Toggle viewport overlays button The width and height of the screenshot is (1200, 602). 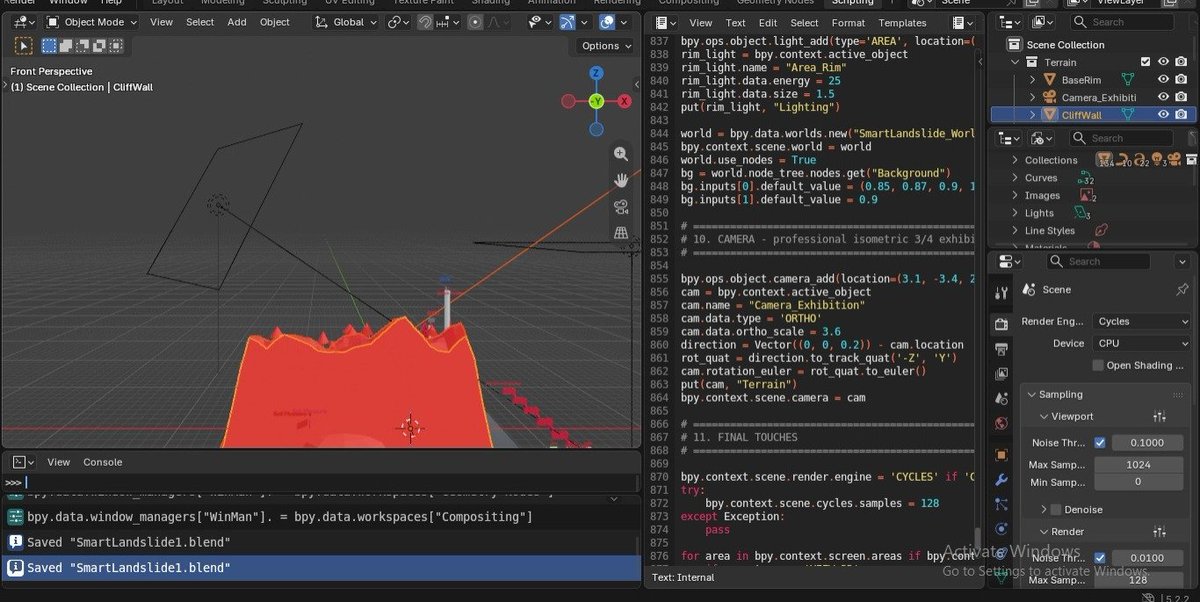pos(608,22)
